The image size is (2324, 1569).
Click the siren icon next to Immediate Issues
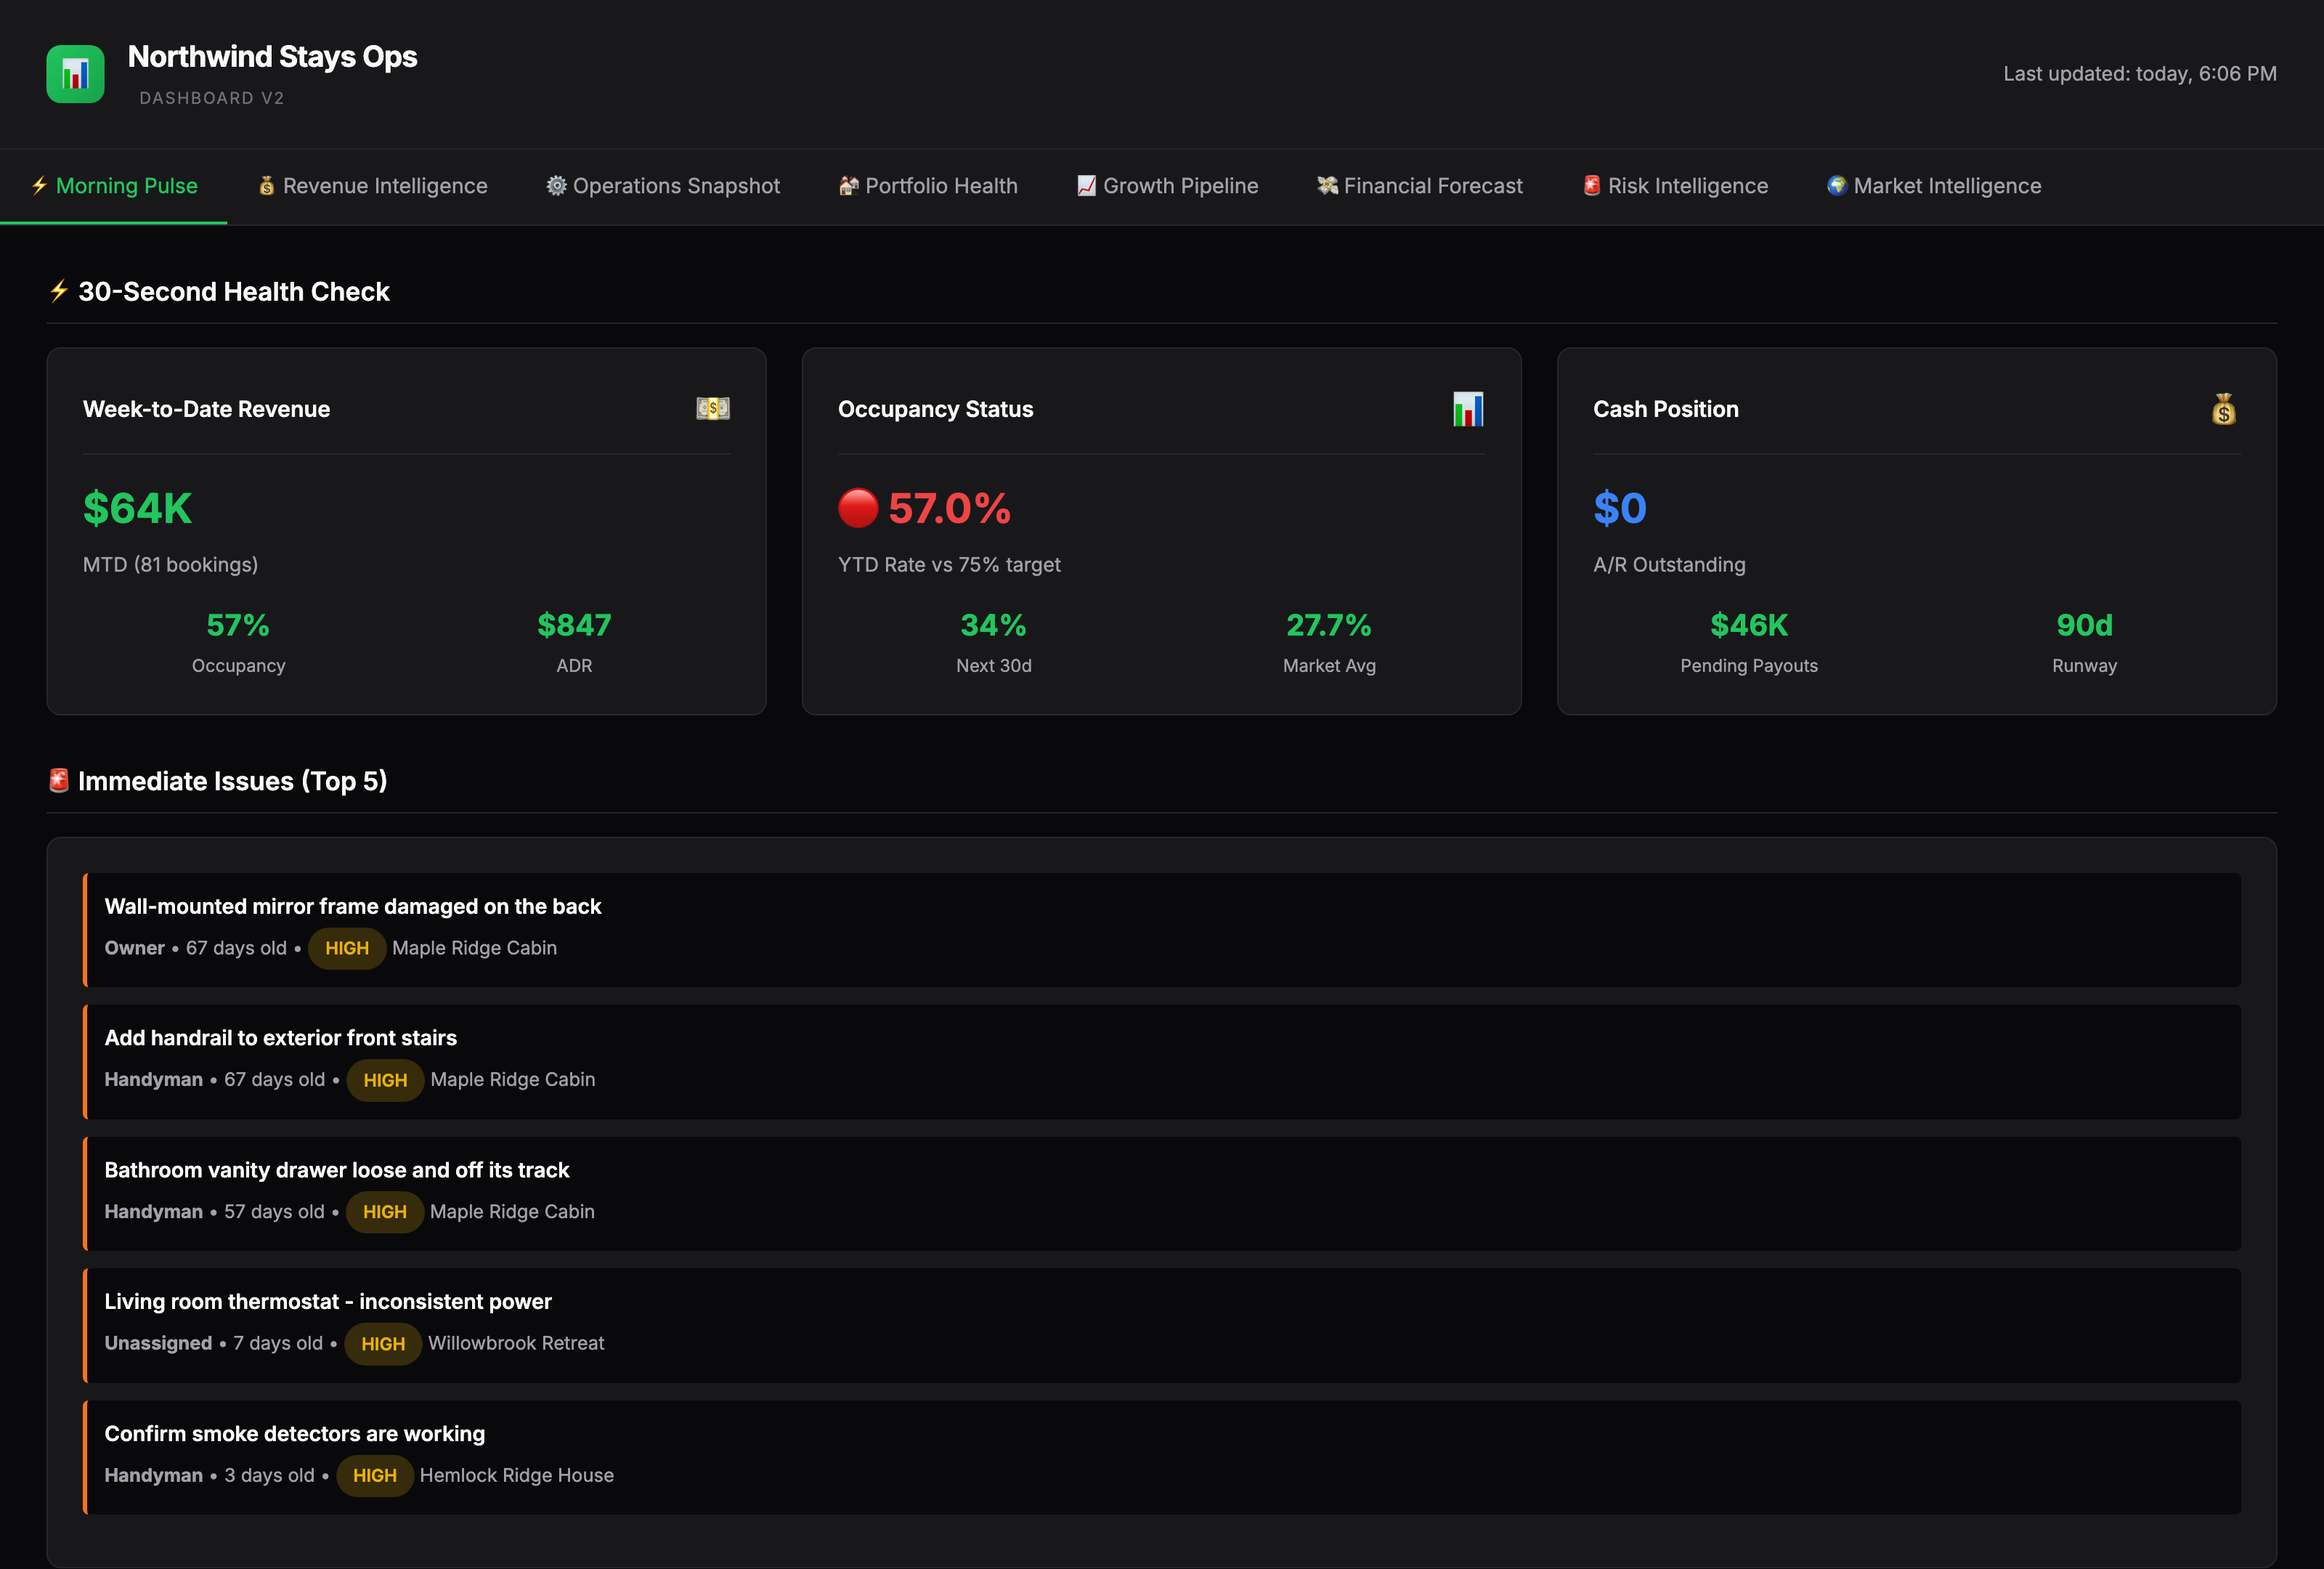59,780
